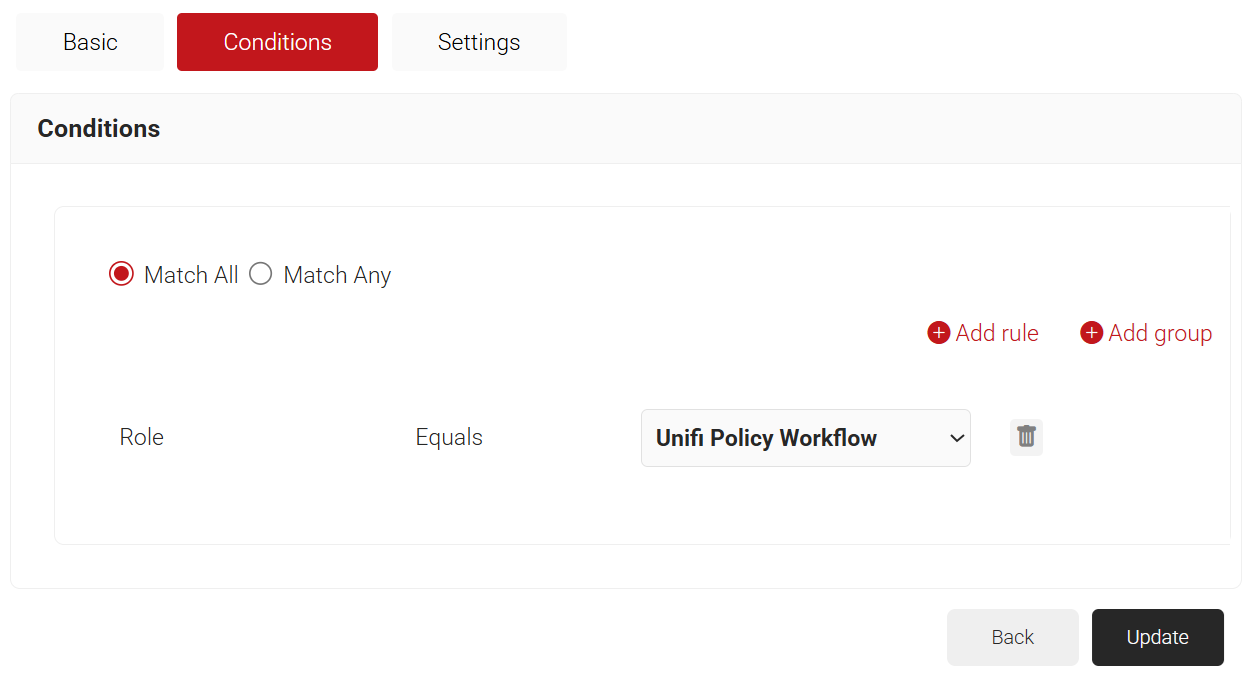Select the Match Any radio button
The image size is (1247, 679).
[x=261, y=274]
